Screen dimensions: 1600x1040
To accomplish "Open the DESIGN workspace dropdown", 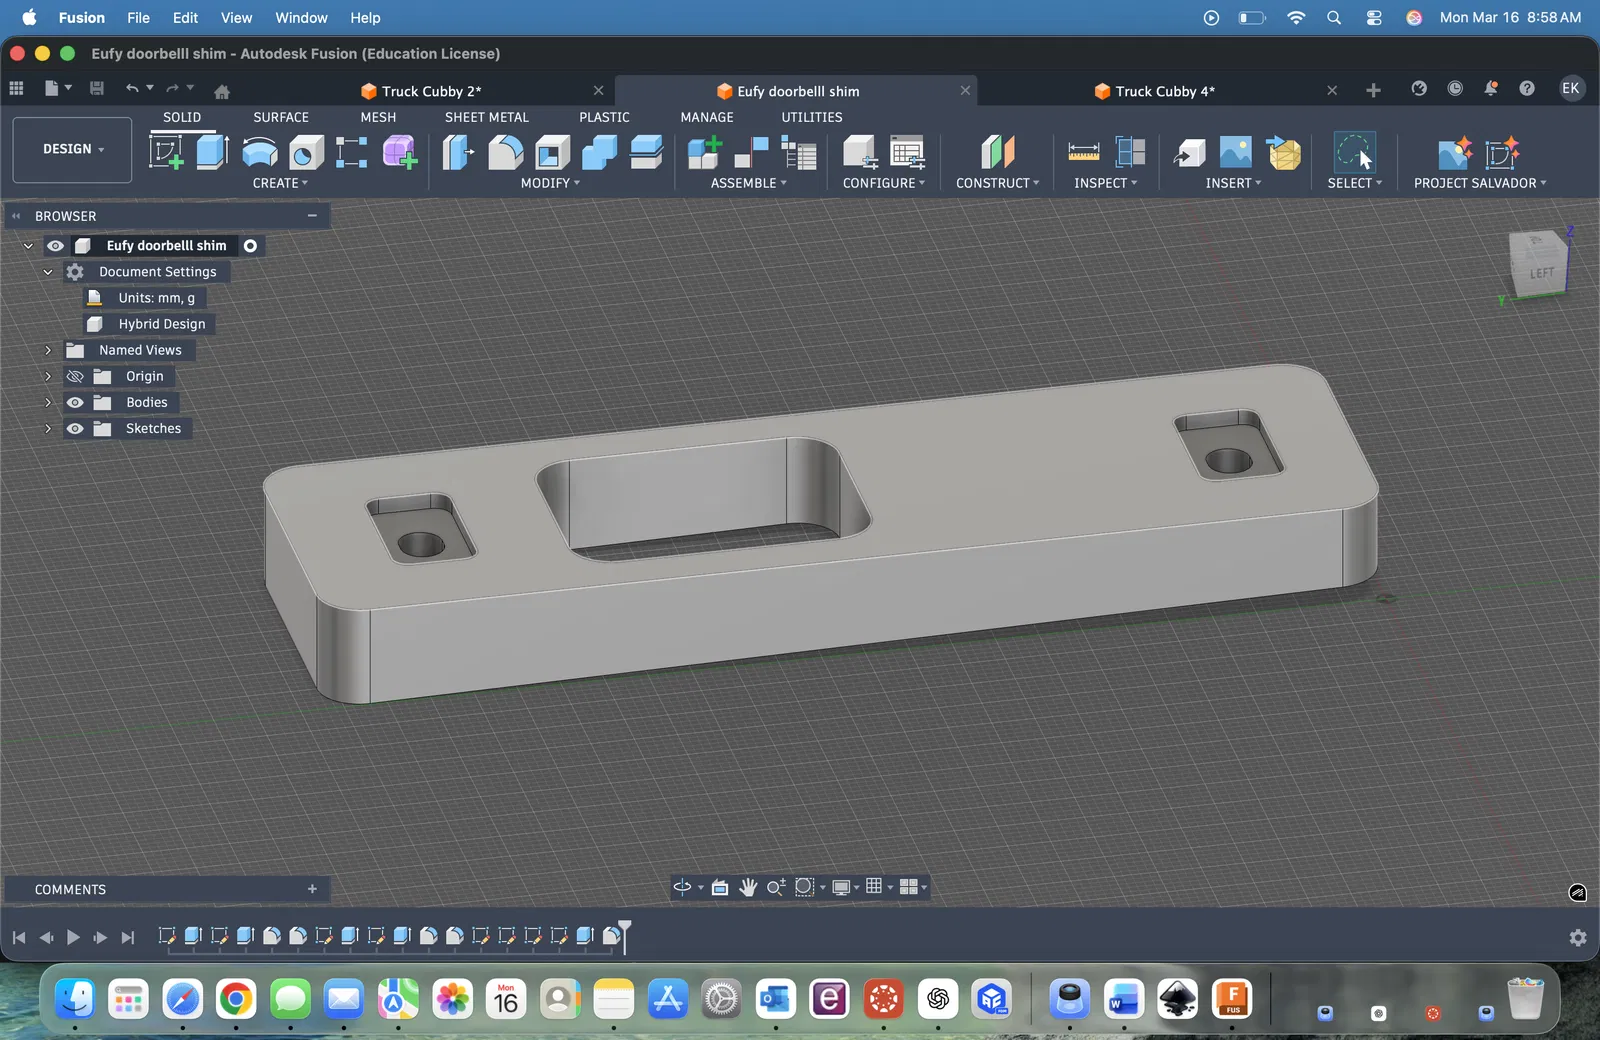I will pos(72,149).
